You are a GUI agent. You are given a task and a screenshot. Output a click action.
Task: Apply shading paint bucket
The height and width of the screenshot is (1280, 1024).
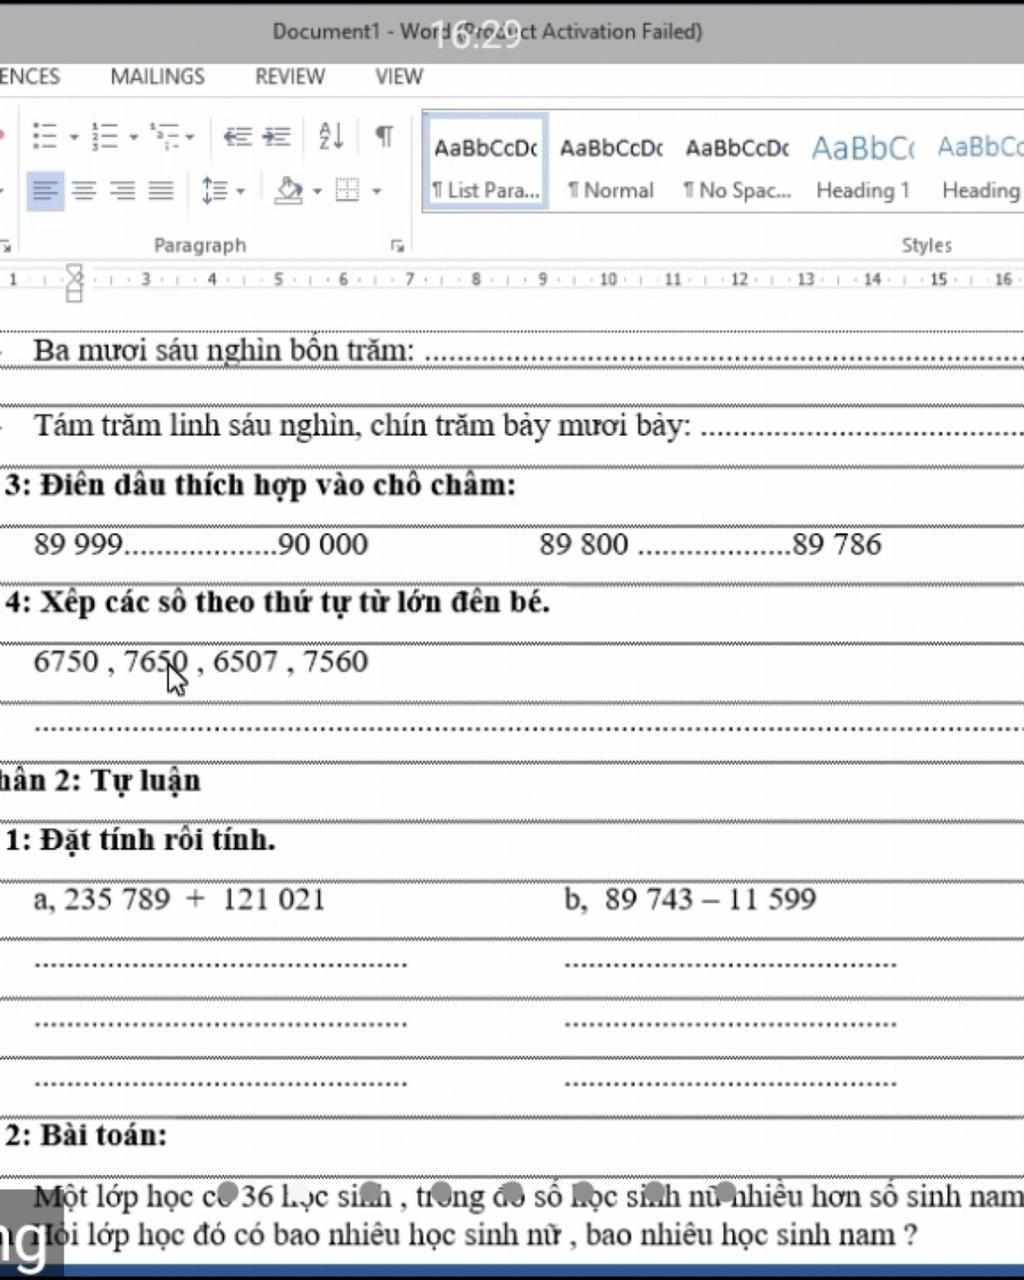point(289,190)
